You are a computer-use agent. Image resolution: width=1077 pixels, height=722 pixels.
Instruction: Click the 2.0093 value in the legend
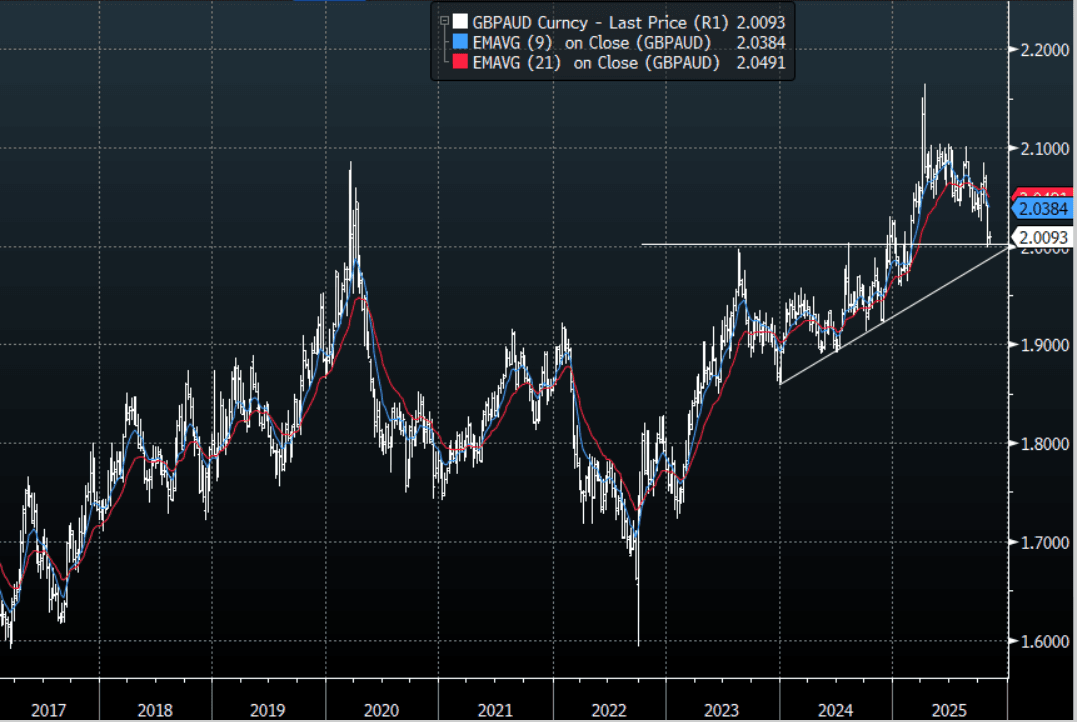click(x=760, y=23)
